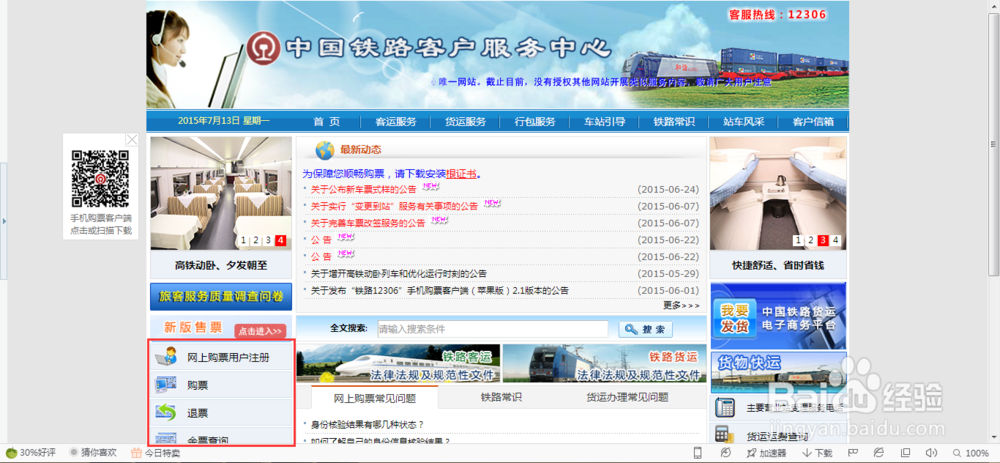Screen dimensions: 1000x463
Task: Click the full-text search input field
Action: [x=492, y=329]
